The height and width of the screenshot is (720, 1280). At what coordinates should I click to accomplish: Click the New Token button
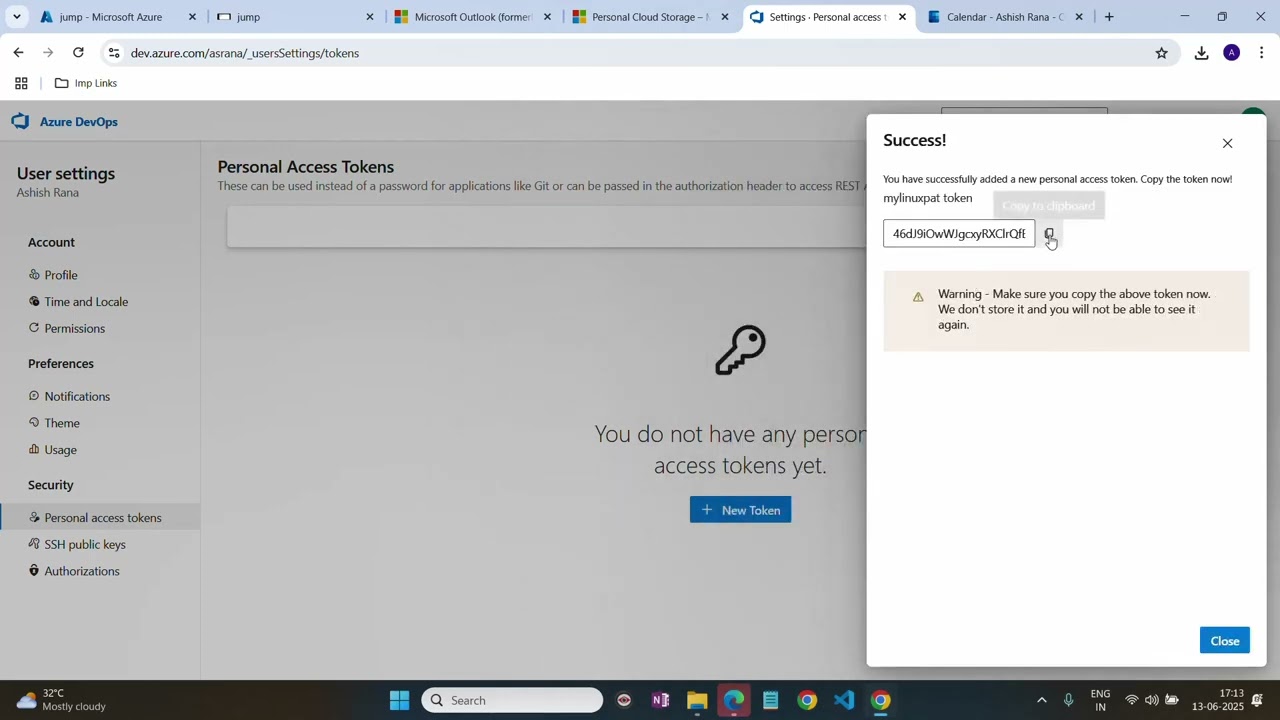pyautogui.click(x=740, y=510)
